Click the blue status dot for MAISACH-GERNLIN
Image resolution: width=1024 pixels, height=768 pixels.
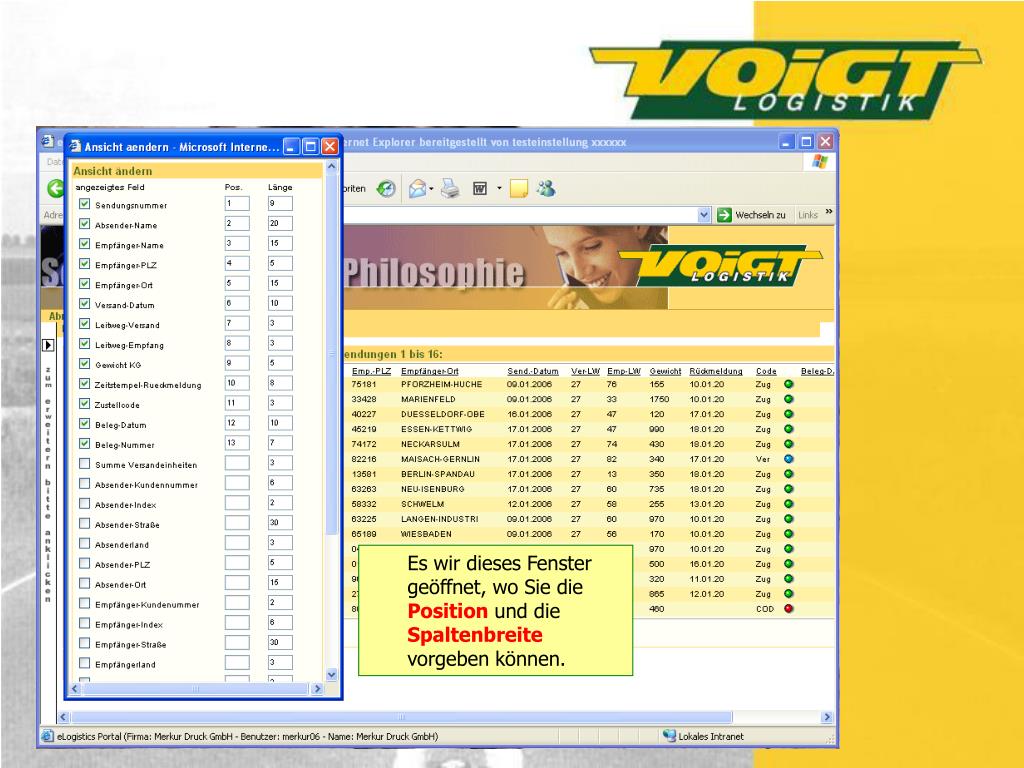point(789,459)
